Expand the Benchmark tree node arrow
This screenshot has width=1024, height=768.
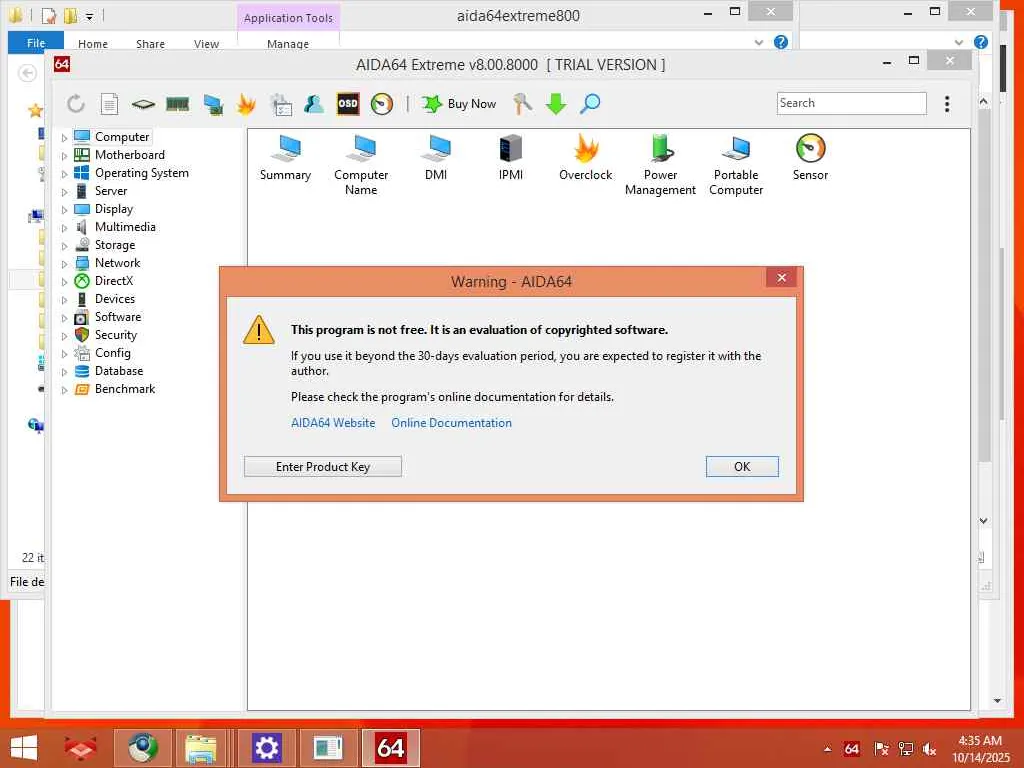tap(64, 390)
